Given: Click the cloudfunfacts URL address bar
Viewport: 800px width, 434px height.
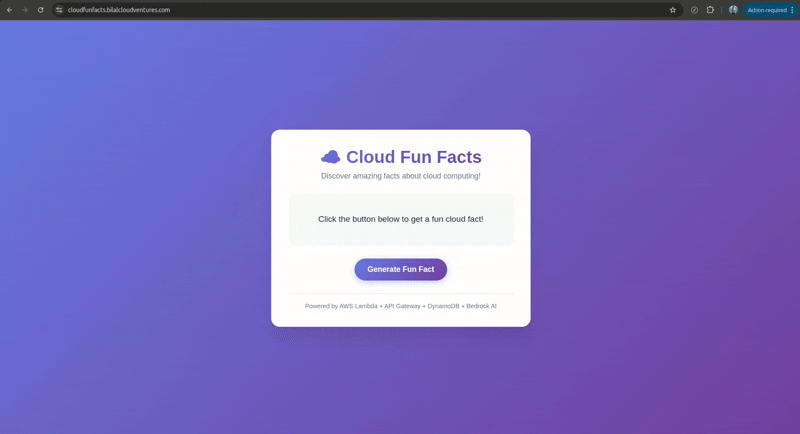Looking at the screenshot, I should pyautogui.click(x=365, y=10).
